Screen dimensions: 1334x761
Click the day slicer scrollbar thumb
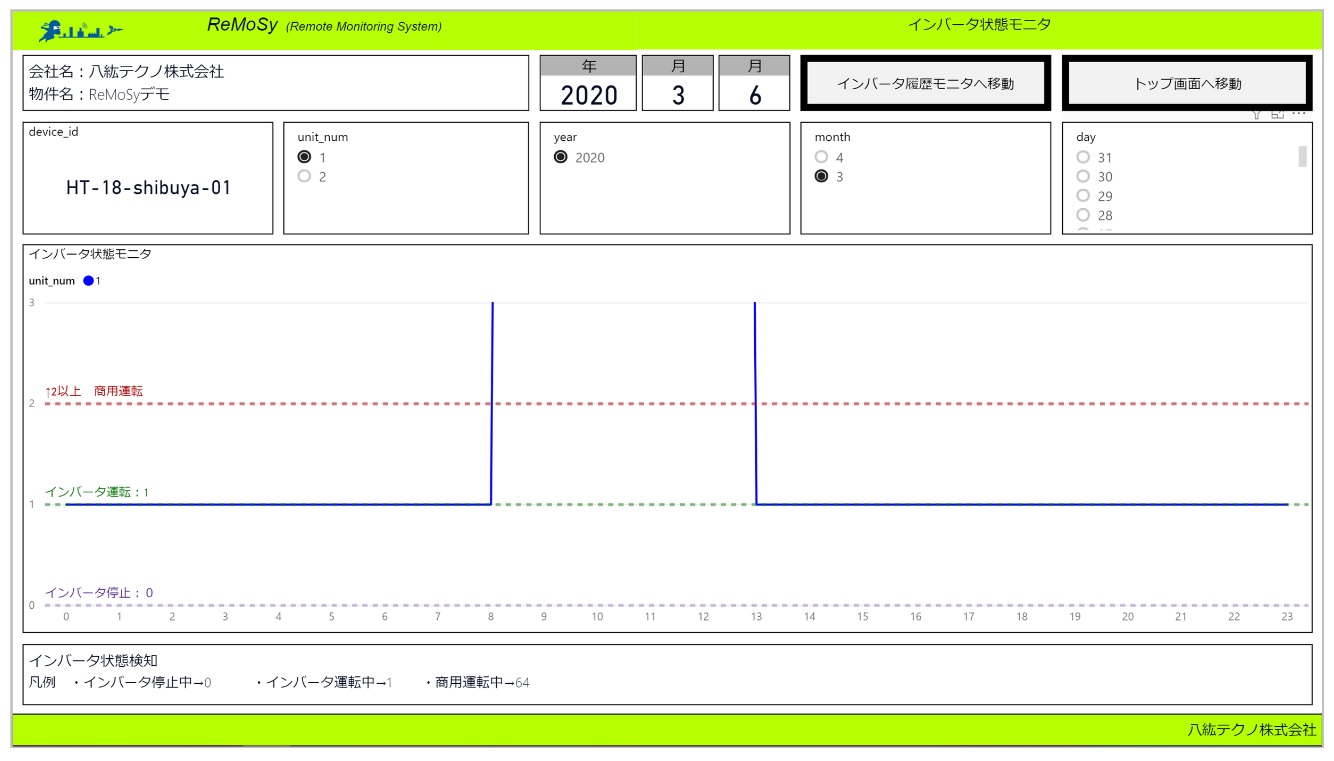click(1302, 156)
